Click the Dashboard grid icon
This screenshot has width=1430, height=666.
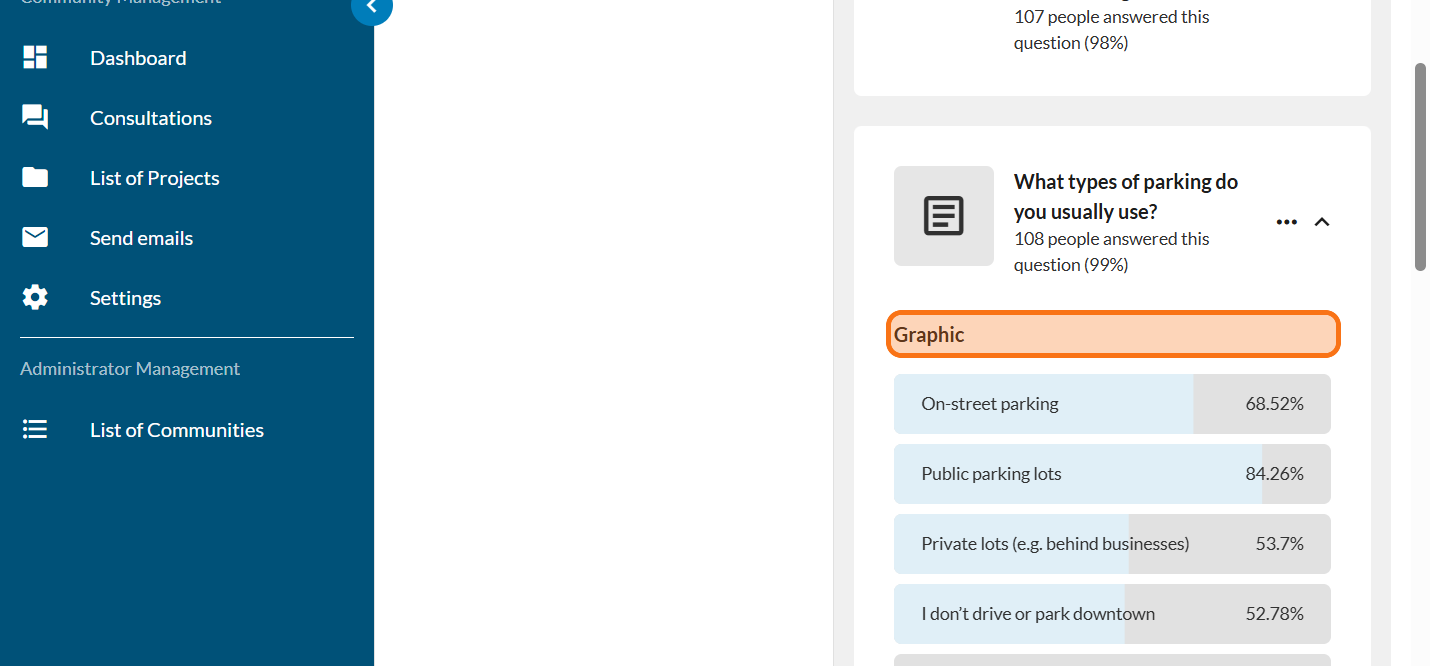(35, 58)
